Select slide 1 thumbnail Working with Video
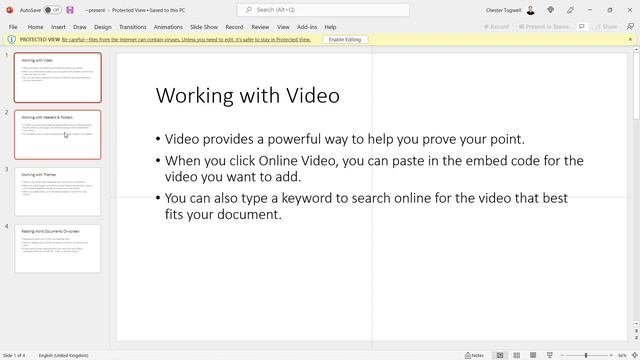The image size is (640, 360). coord(58,78)
